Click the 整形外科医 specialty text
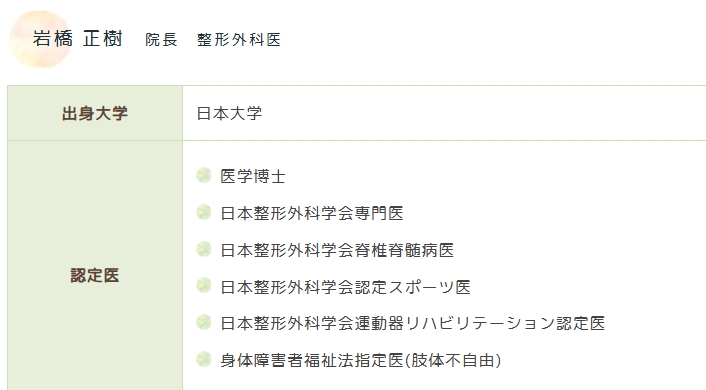This screenshot has height=390, width=706. [x=239, y=40]
